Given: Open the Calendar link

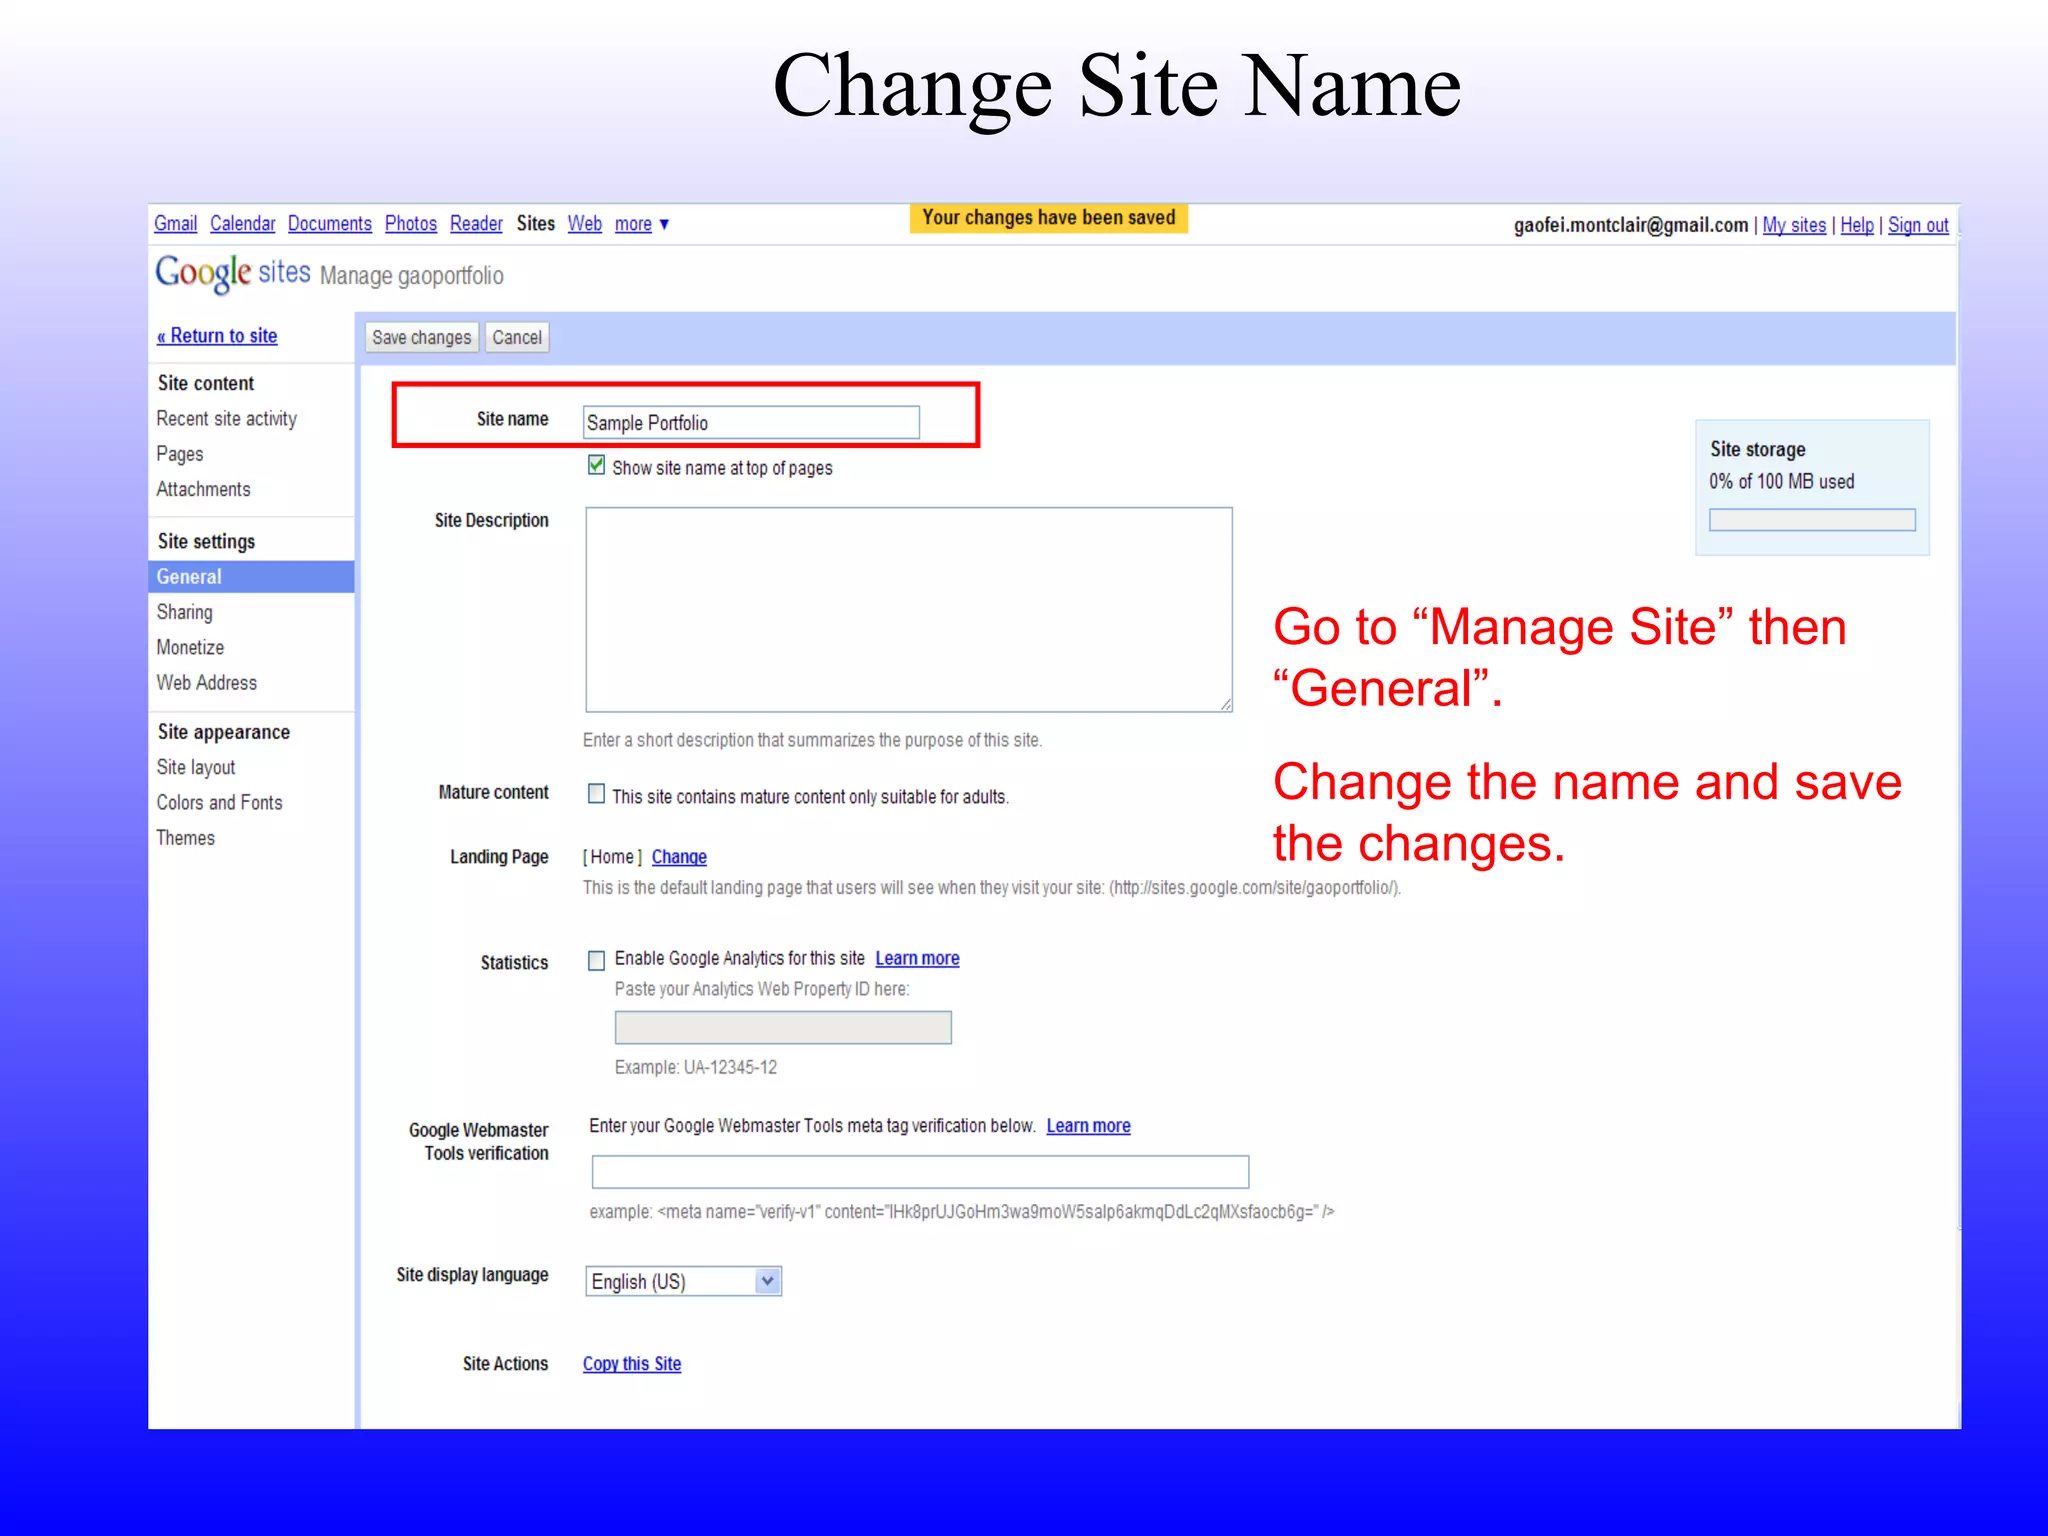Looking at the screenshot, I should click(x=242, y=224).
